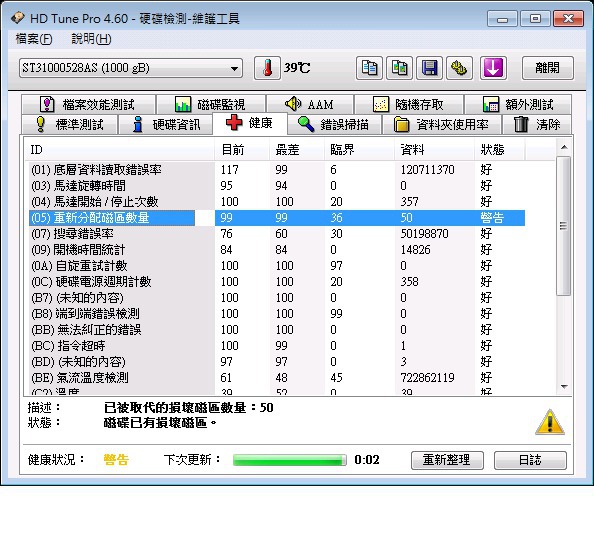Select highlighted row (05) 重新分配磁區數量
Screen dimensions: 594x533
click(x=277, y=218)
